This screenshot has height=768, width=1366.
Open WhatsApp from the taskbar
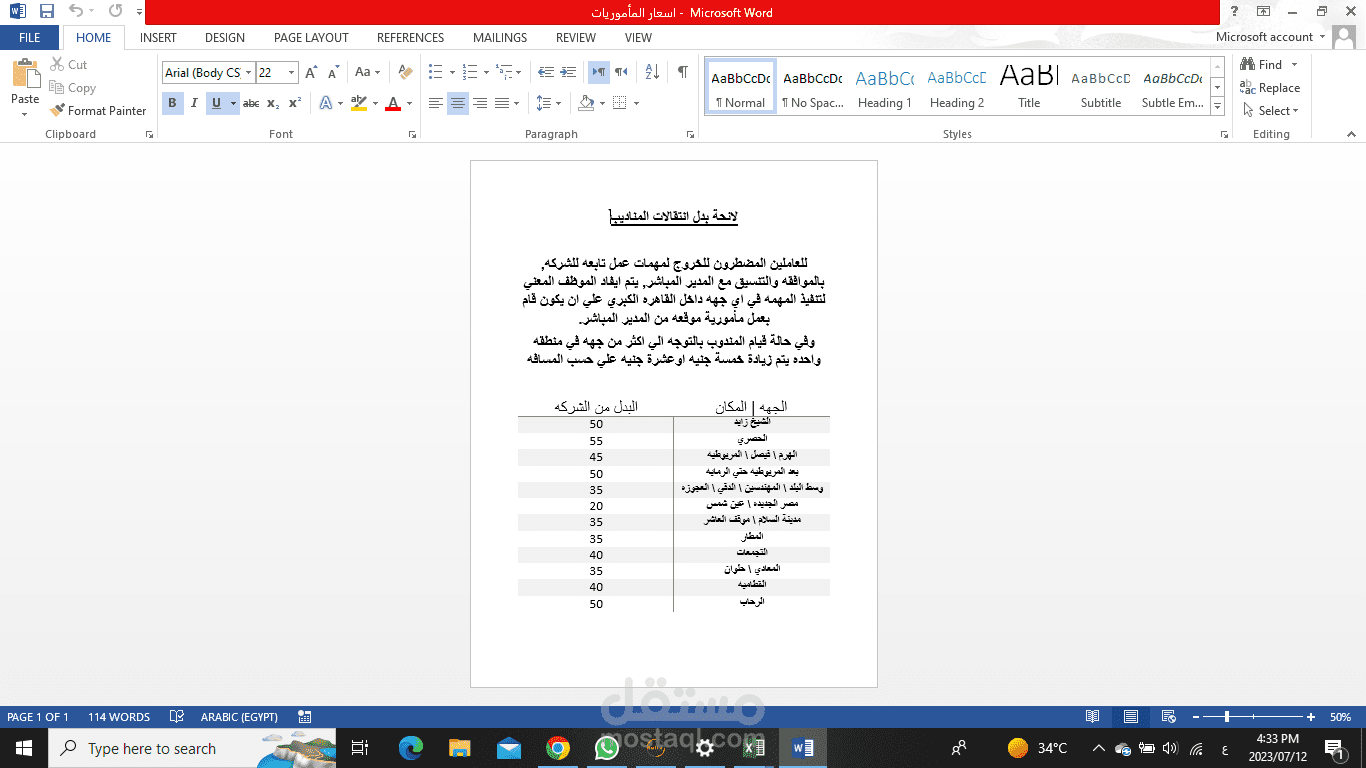pos(606,748)
